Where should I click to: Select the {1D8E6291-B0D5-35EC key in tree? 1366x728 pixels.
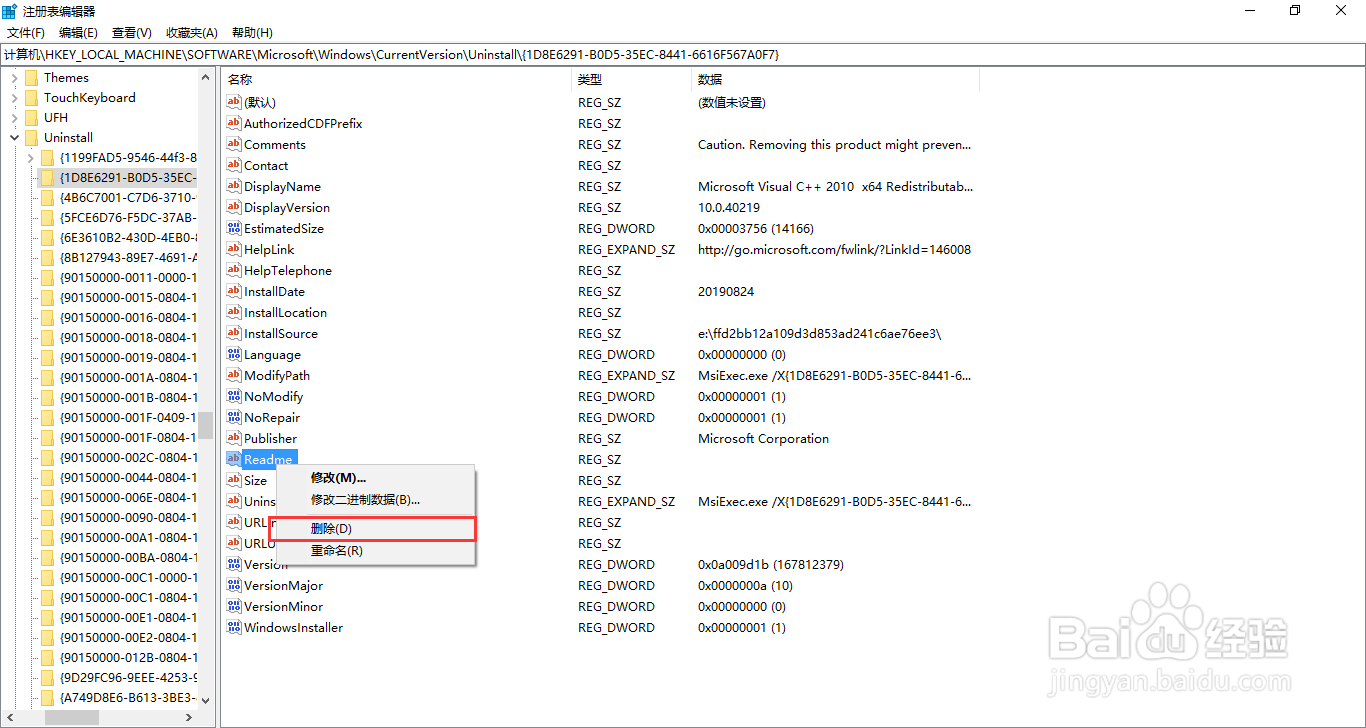click(x=127, y=177)
